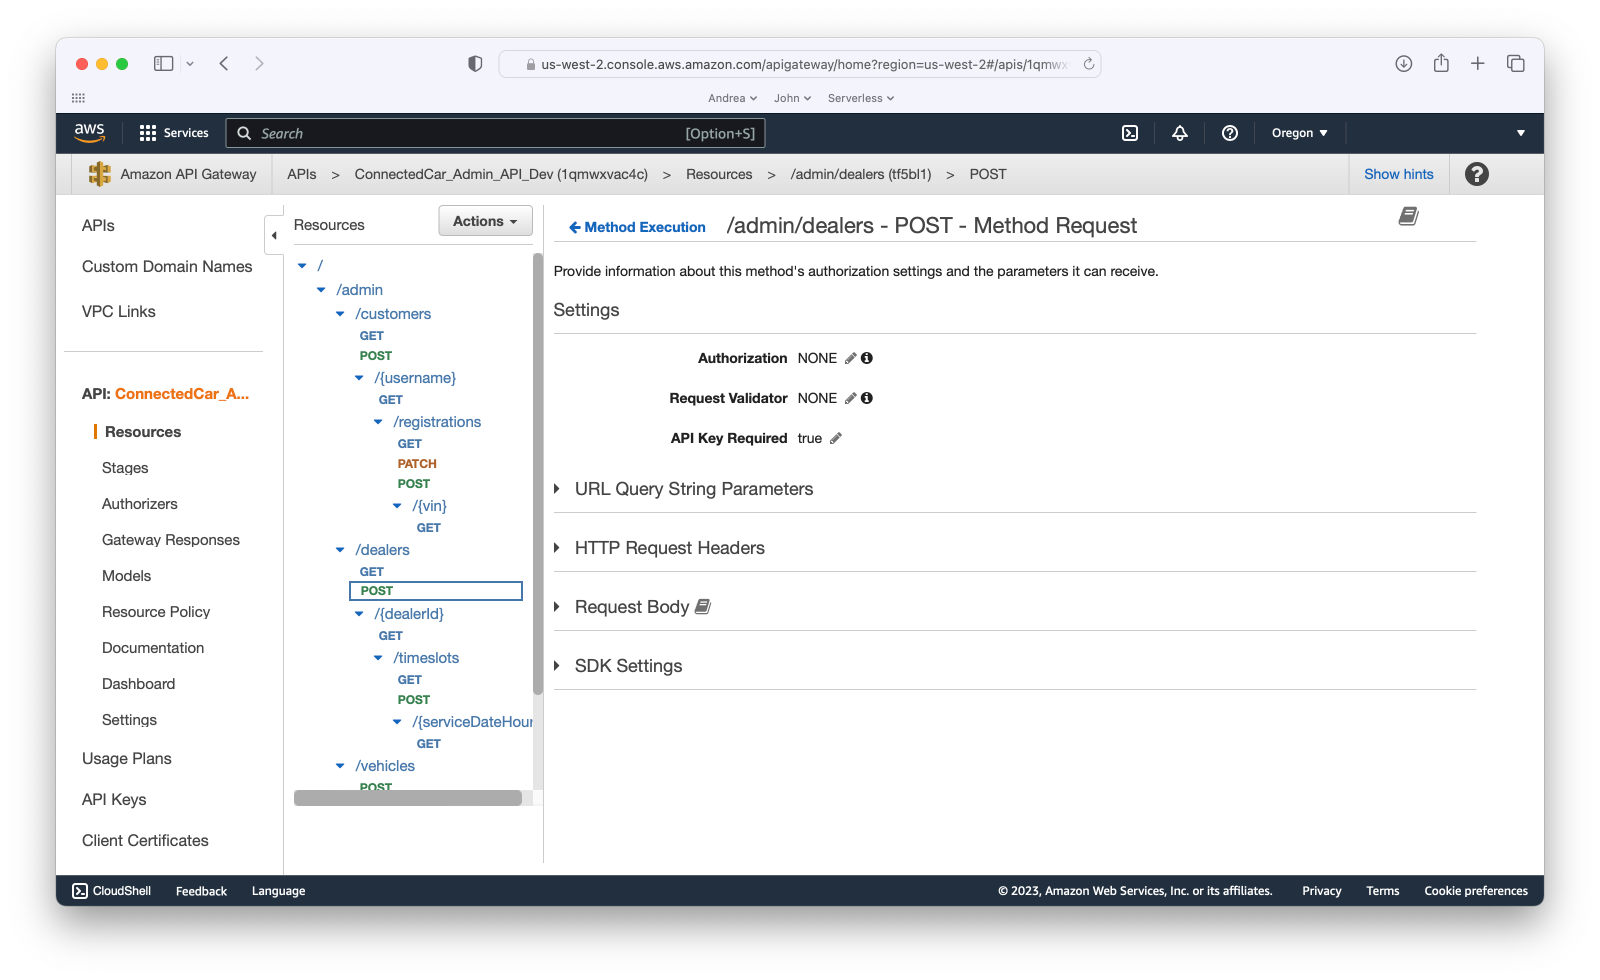Image resolution: width=1600 pixels, height=980 pixels.
Task: Collapse the /admin resource tree node
Action: 321,290
